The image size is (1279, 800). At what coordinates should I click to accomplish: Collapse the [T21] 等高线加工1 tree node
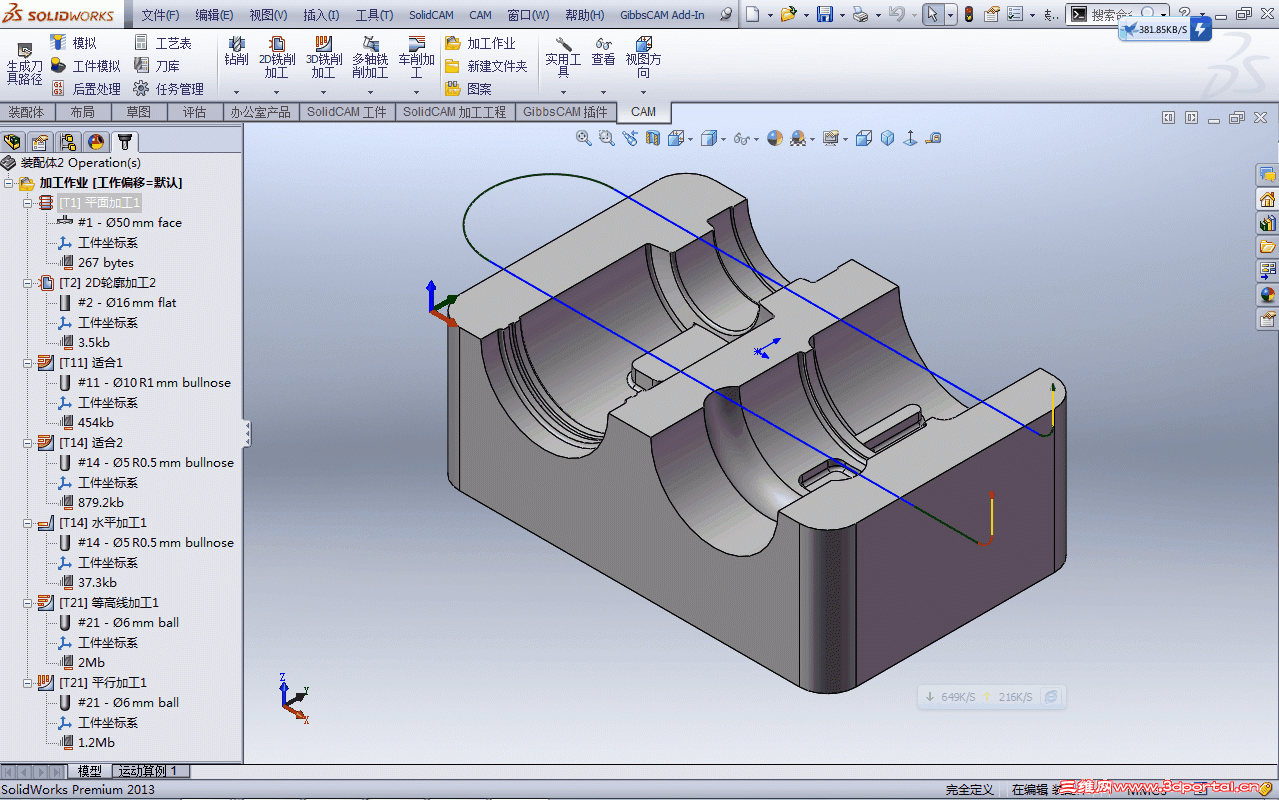coord(28,603)
